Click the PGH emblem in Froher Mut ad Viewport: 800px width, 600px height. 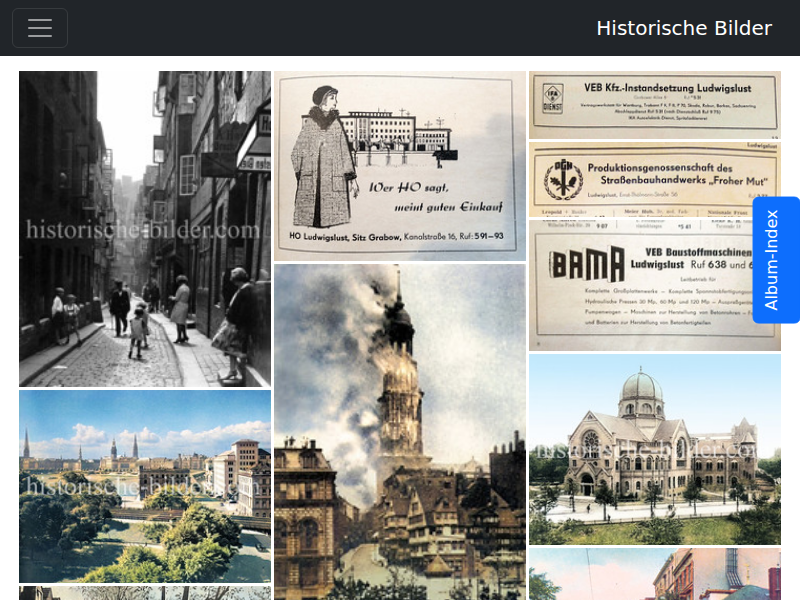click(x=563, y=178)
